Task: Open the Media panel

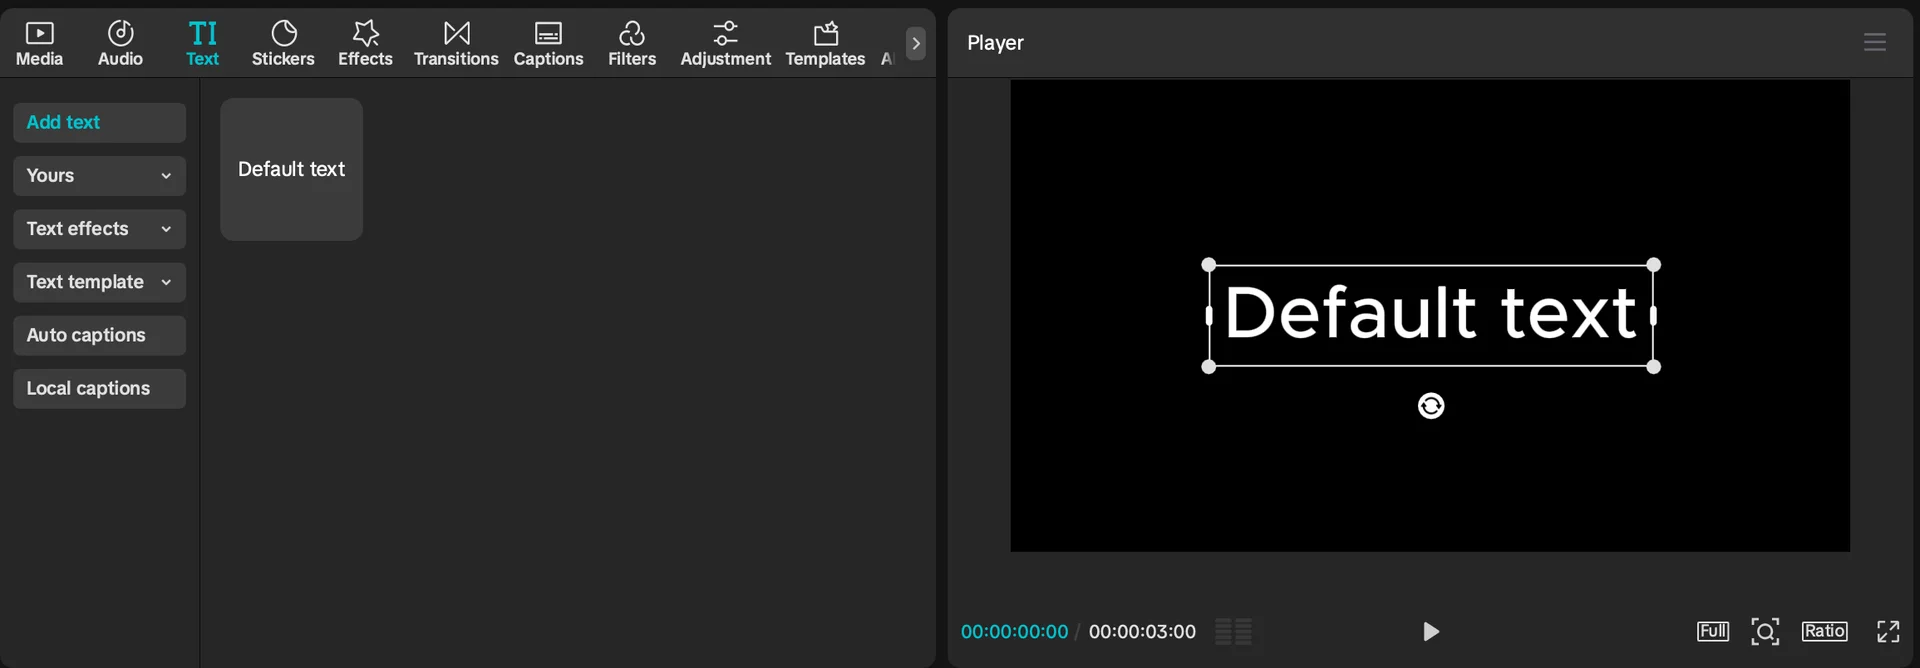Action: 39,44
